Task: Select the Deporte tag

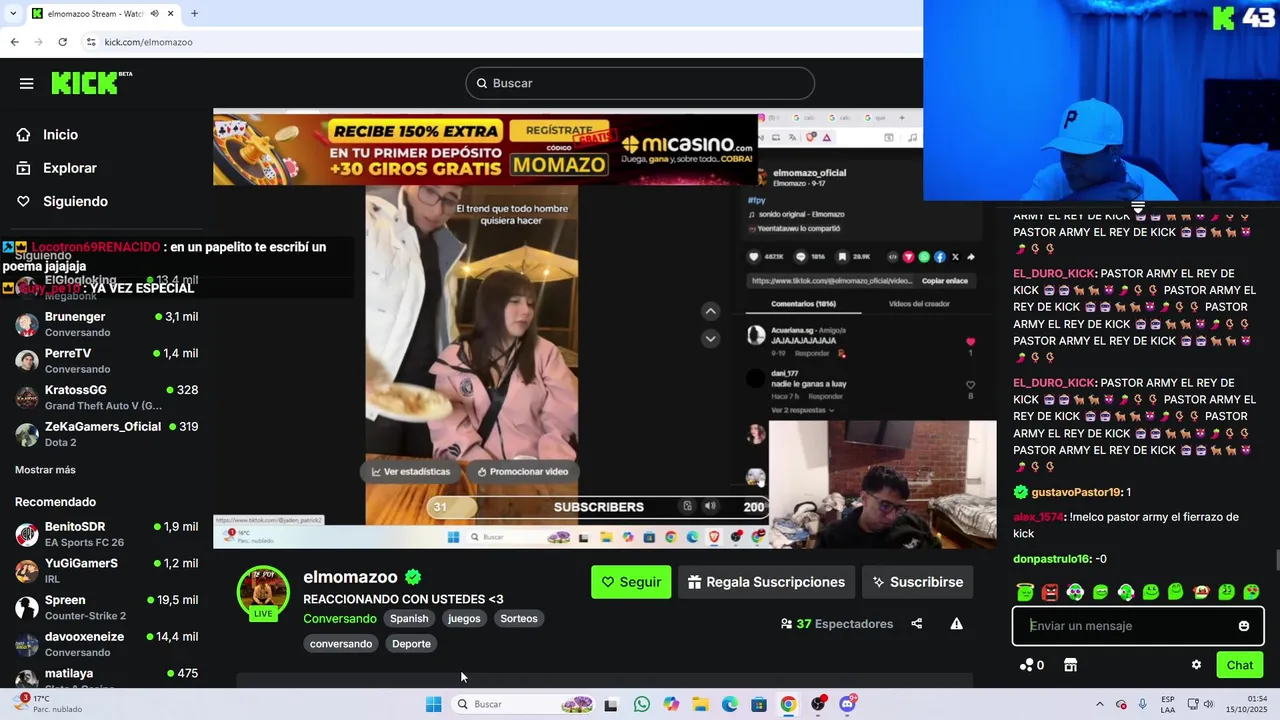Action: click(x=411, y=644)
